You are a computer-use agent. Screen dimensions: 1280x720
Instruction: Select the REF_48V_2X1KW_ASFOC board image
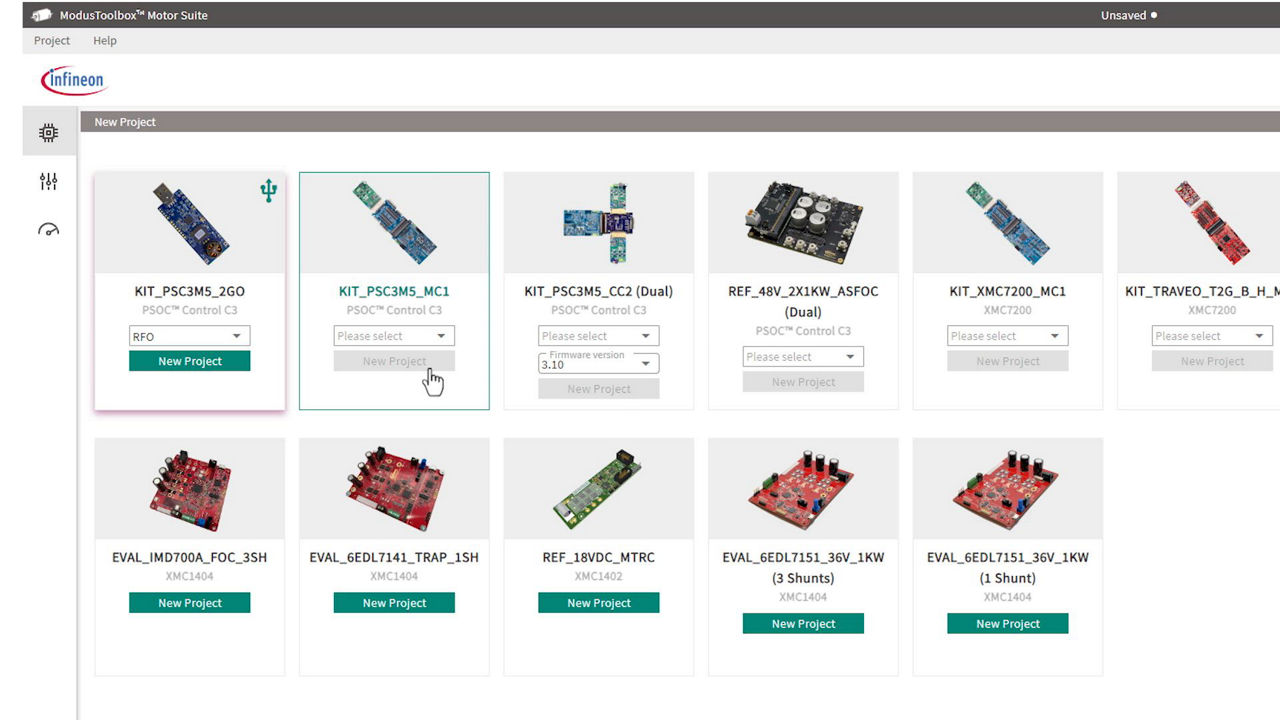803,223
